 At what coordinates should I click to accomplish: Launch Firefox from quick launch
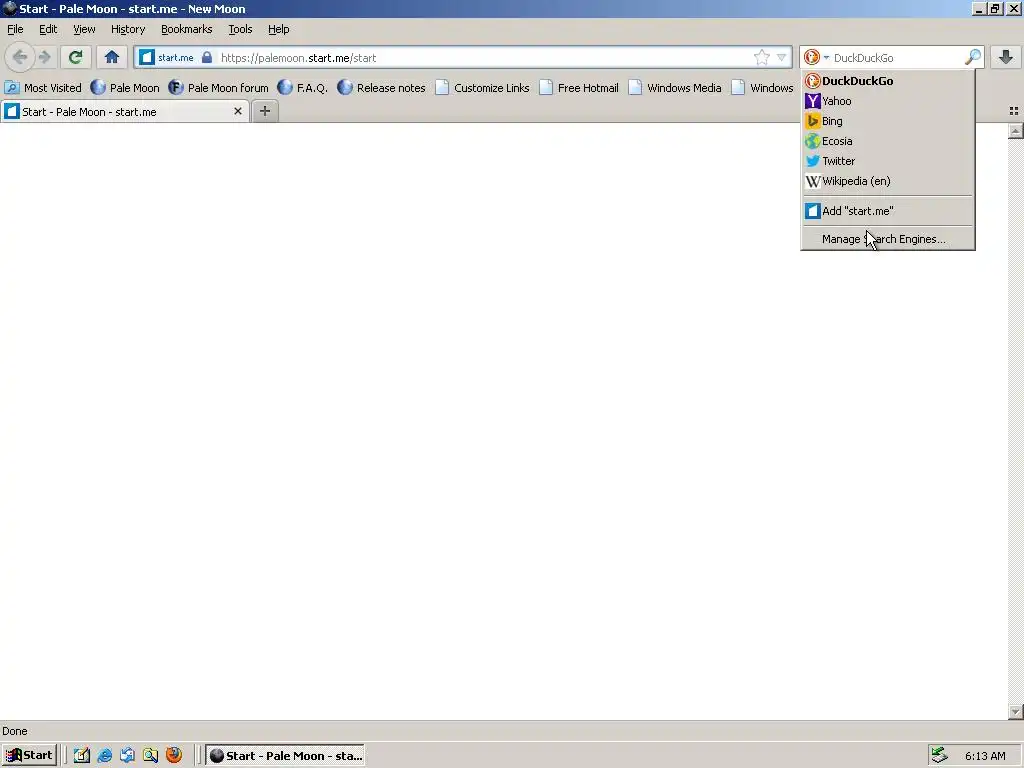pos(174,756)
